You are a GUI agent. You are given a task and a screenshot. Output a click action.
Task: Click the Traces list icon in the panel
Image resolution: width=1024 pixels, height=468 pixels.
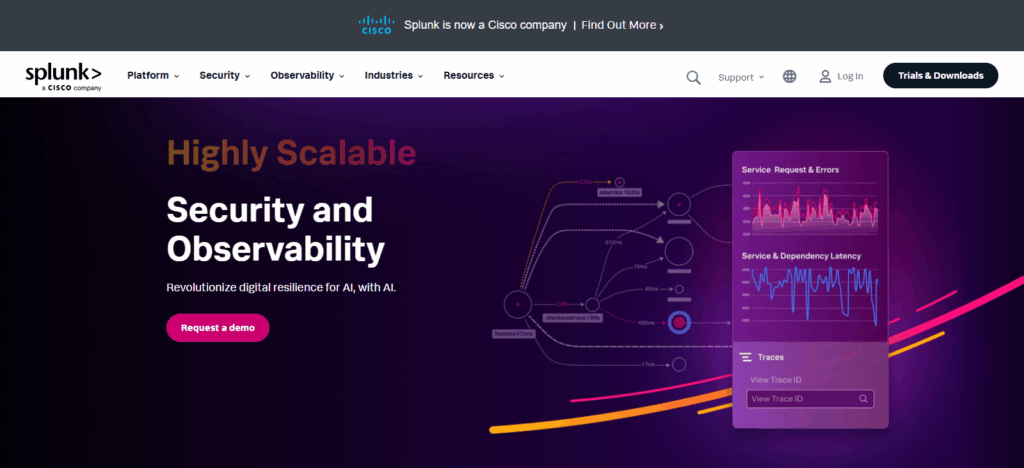[745, 357]
